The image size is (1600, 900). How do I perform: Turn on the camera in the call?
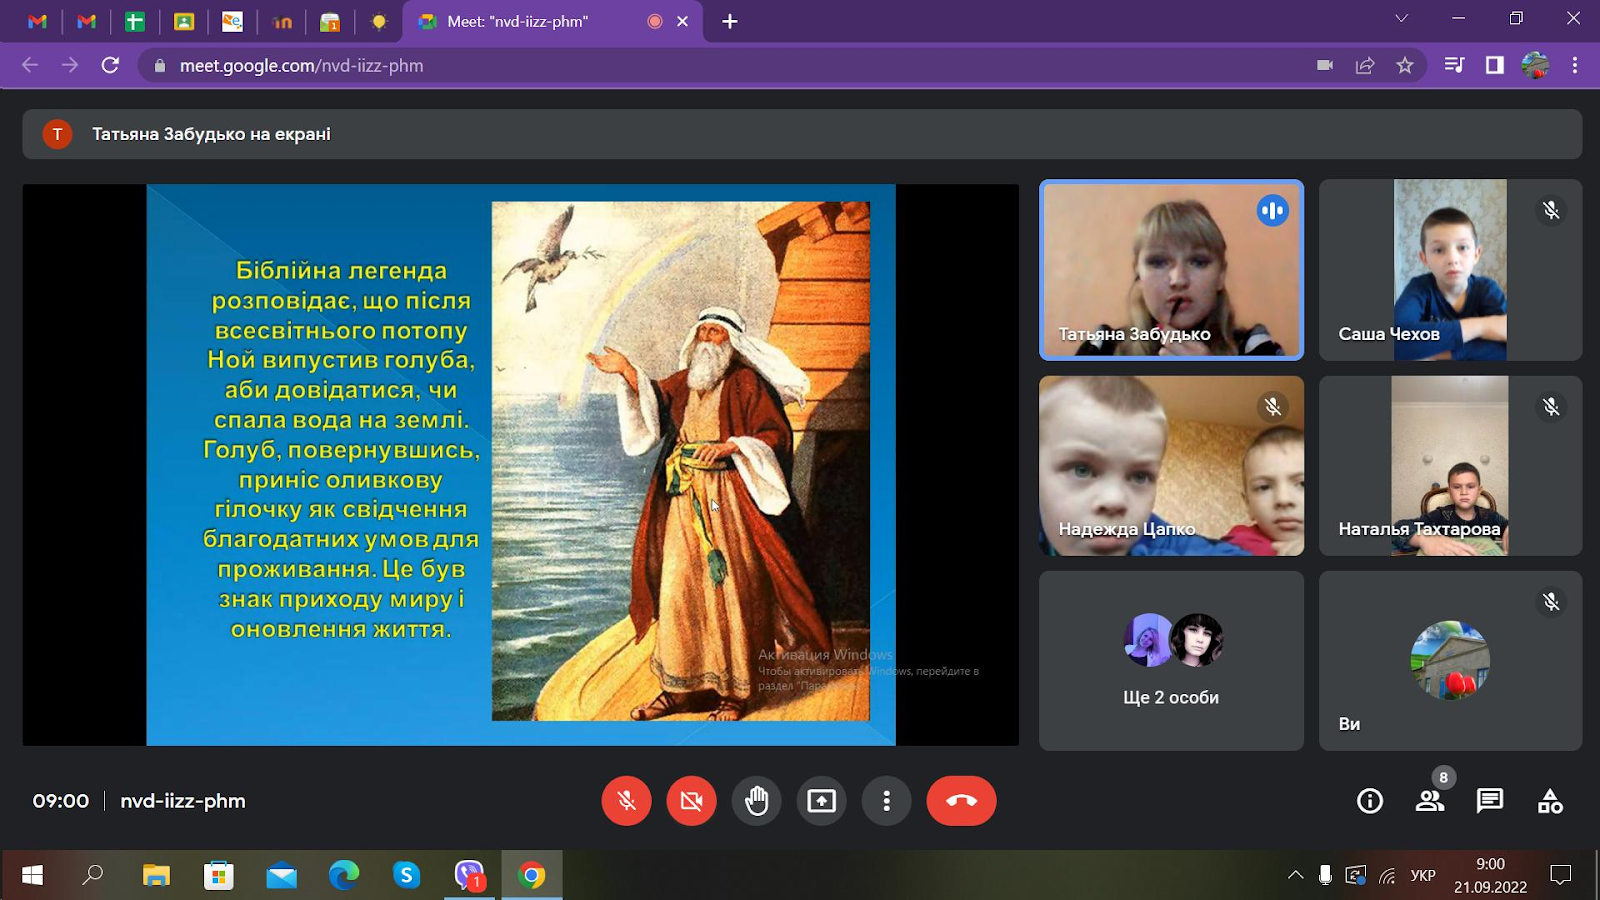tap(691, 801)
